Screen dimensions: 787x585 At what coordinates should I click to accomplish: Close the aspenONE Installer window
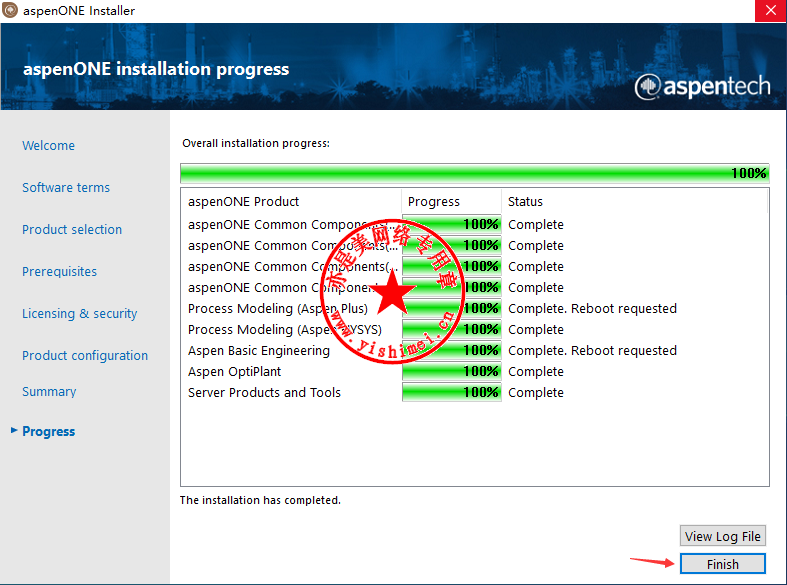[x=770, y=11]
